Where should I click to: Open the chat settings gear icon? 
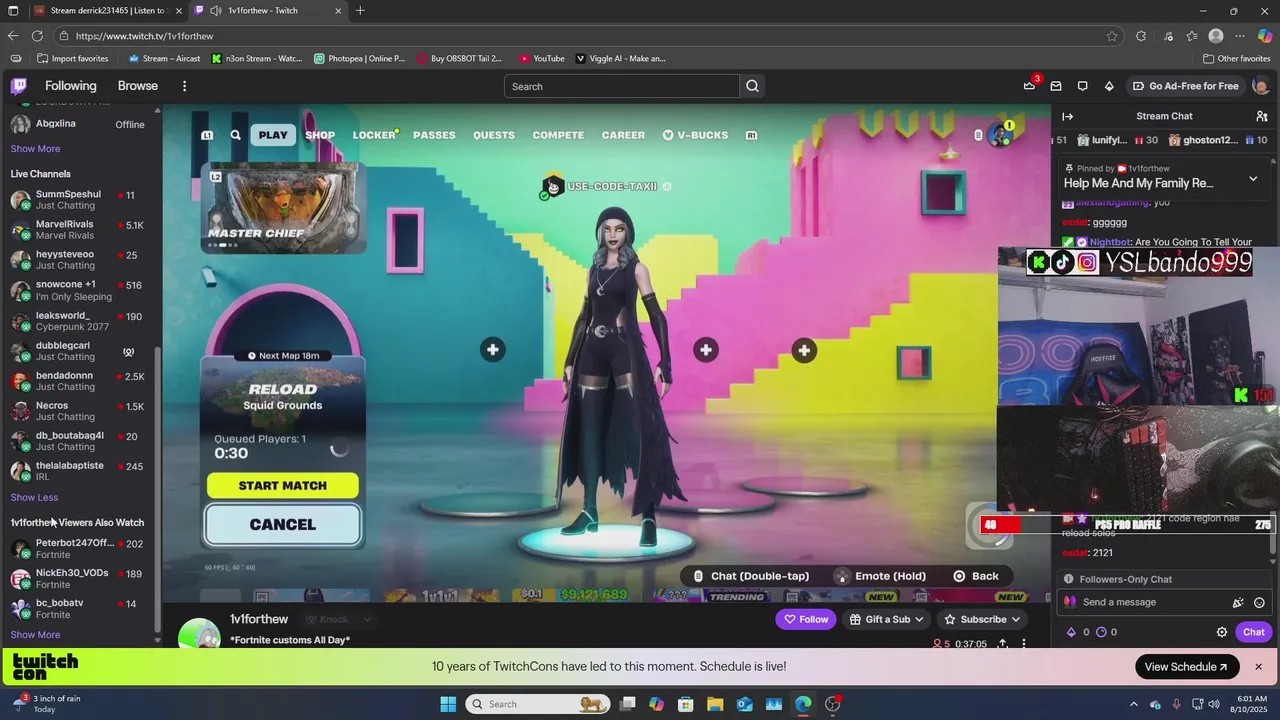coord(1221,632)
